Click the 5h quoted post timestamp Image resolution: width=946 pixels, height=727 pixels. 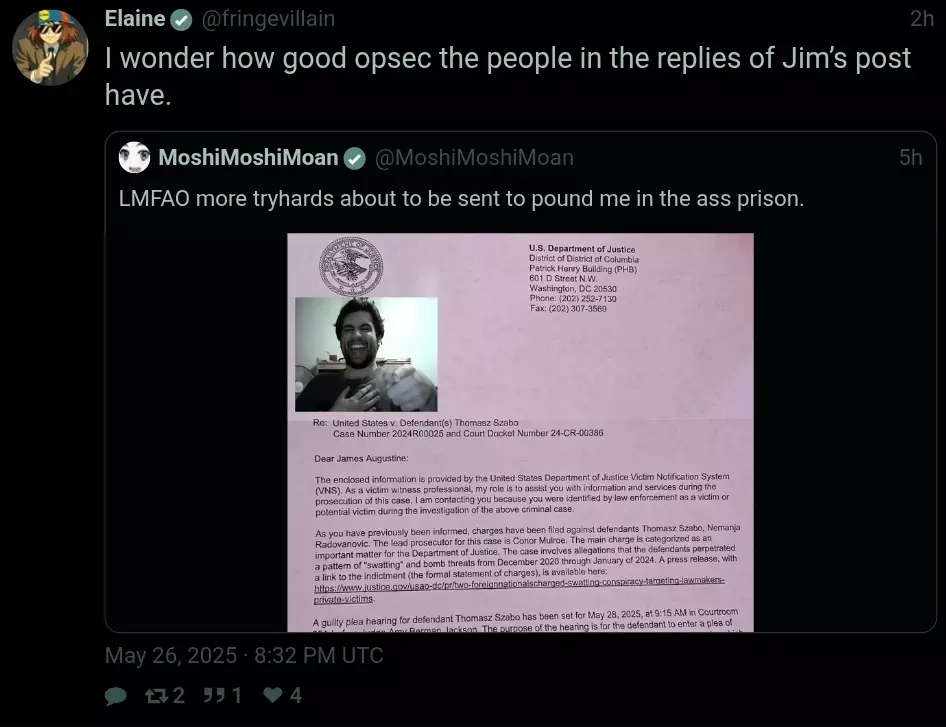click(x=910, y=157)
